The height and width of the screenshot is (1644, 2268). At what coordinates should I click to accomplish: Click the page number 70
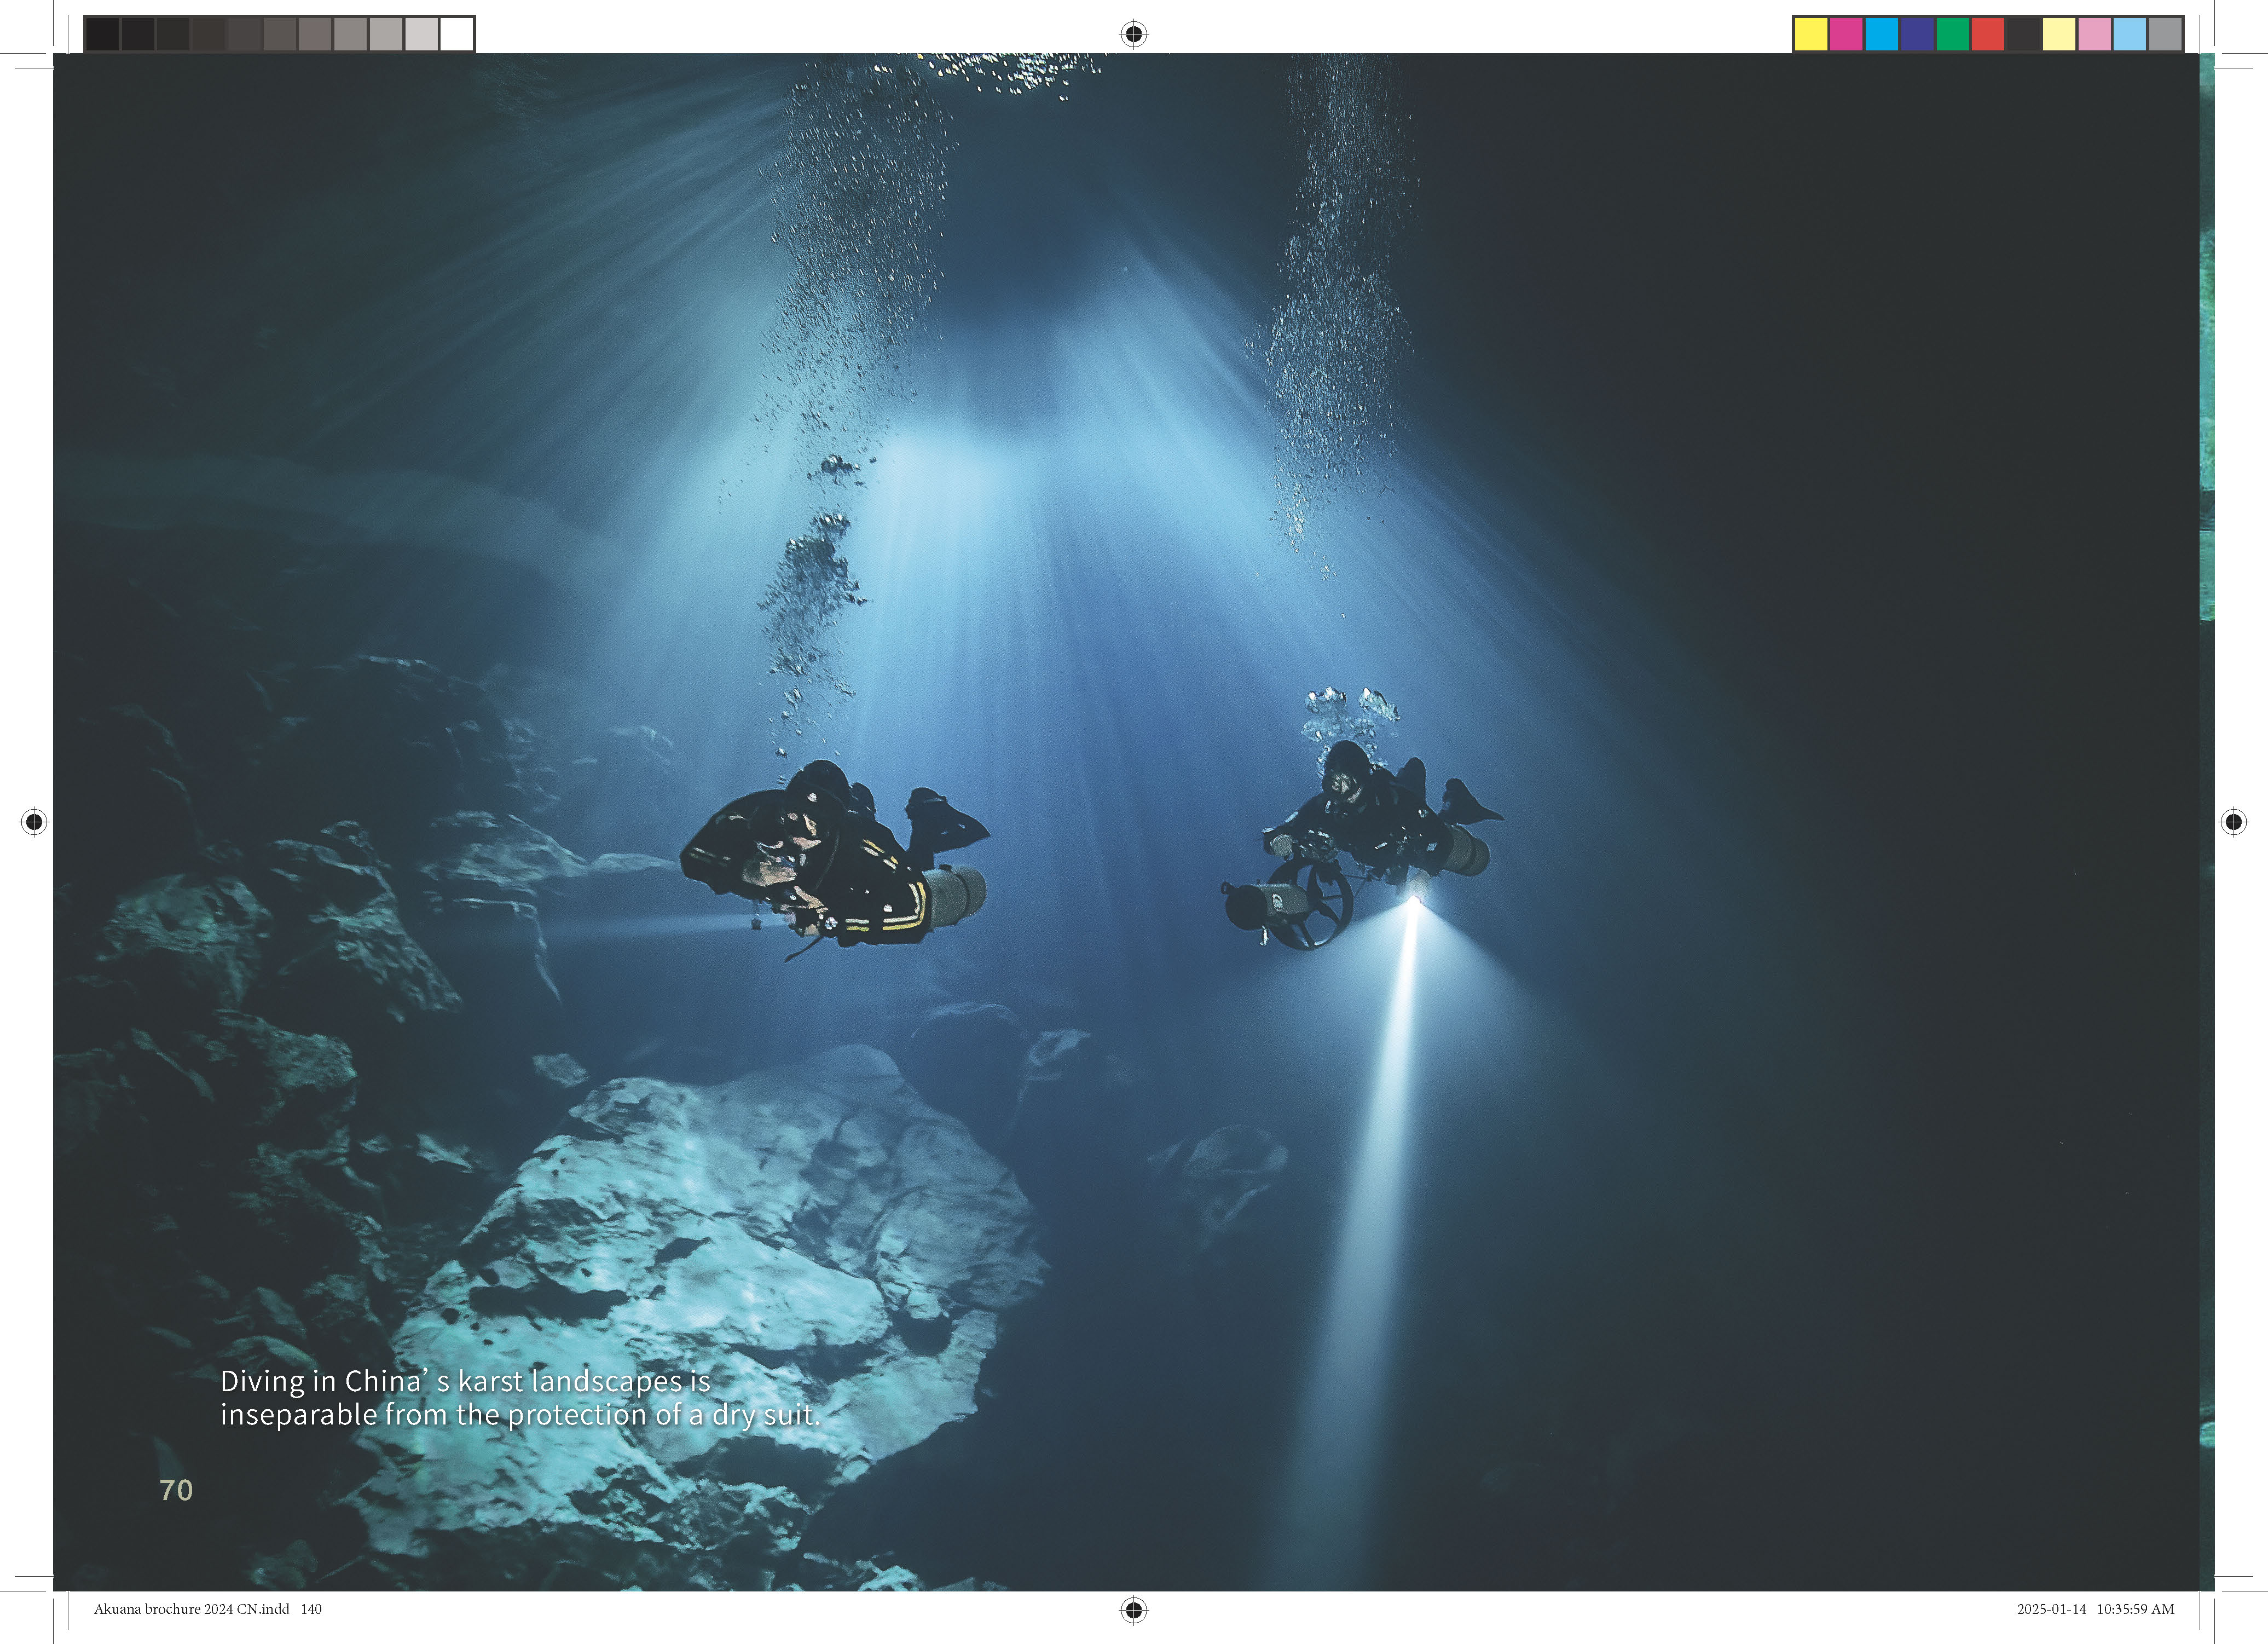point(176,1490)
